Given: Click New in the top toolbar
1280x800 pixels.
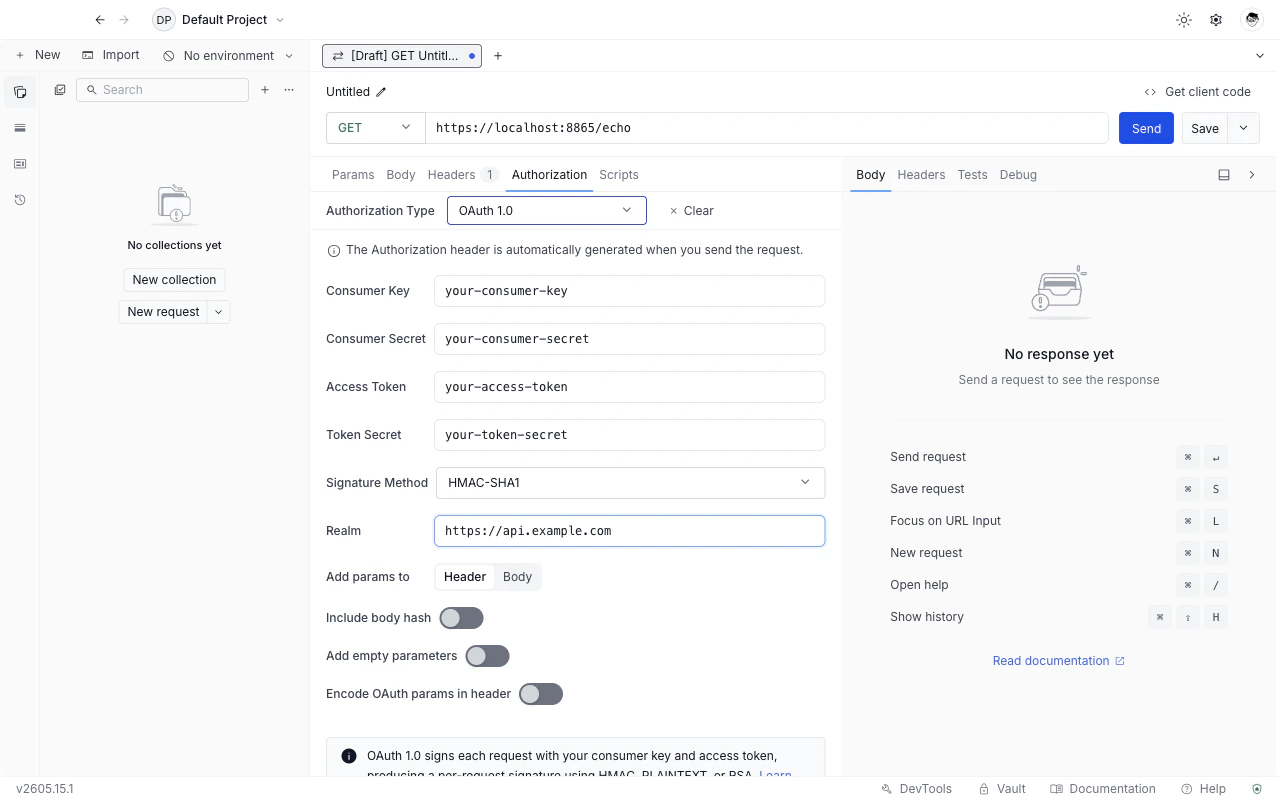Looking at the screenshot, I should [x=38, y=55].
